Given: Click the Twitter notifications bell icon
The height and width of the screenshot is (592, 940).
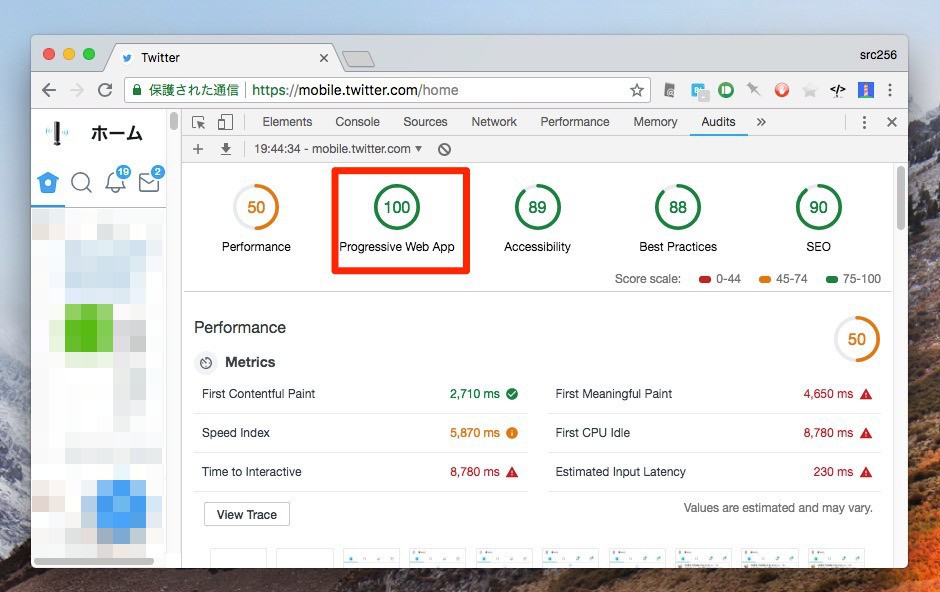Looking at the screenshot, I should pos(116,182).
